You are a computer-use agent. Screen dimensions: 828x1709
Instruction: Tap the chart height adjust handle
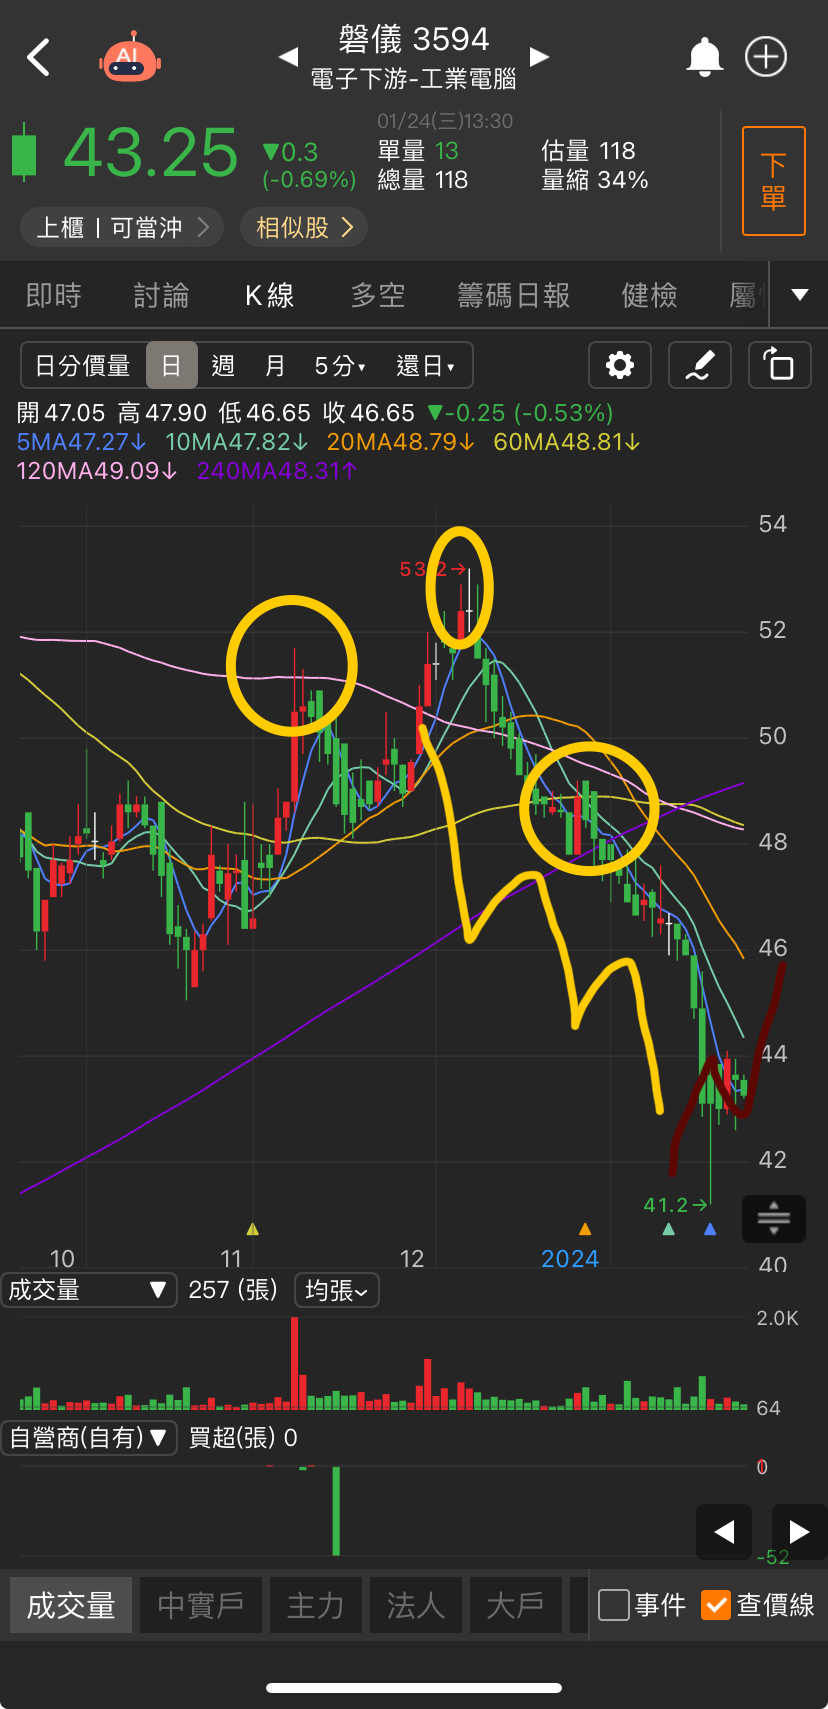(x=774, y=1218)
